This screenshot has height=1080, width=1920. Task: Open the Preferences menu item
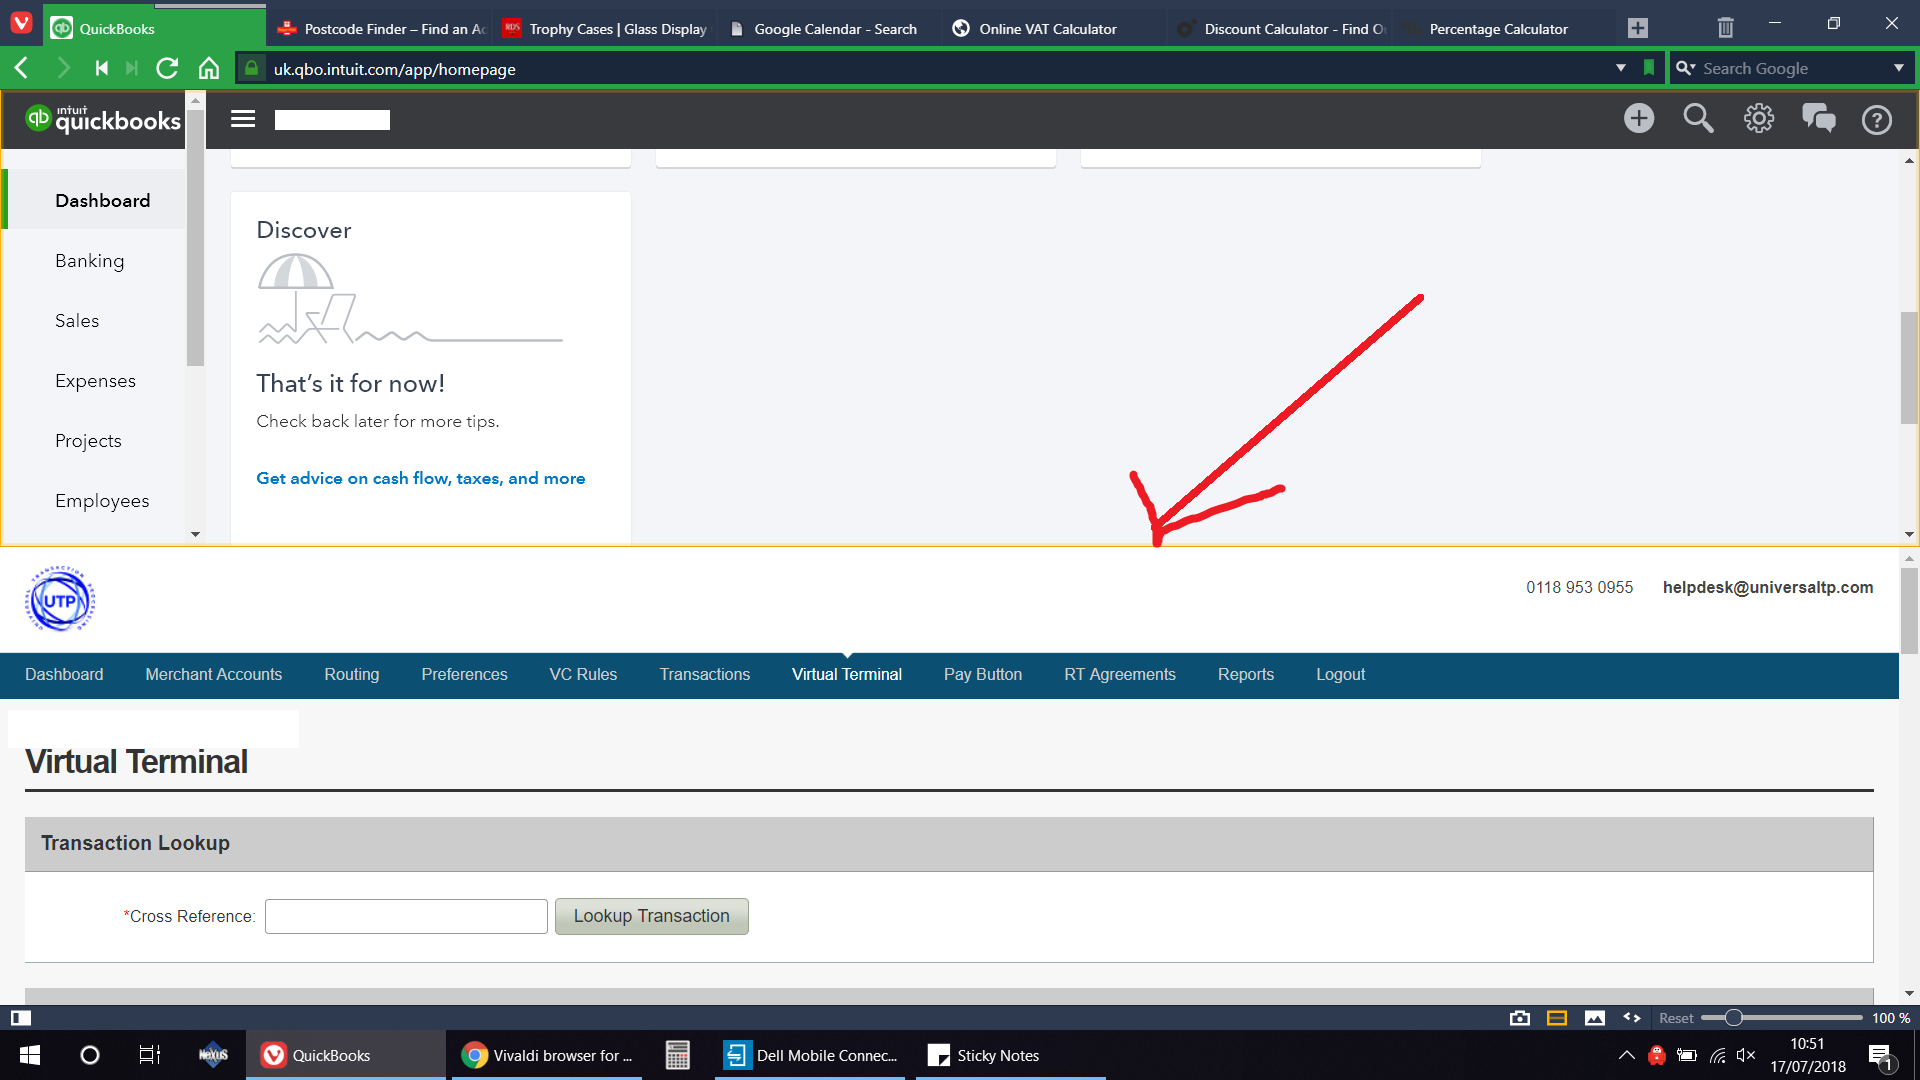click(465, 675)
